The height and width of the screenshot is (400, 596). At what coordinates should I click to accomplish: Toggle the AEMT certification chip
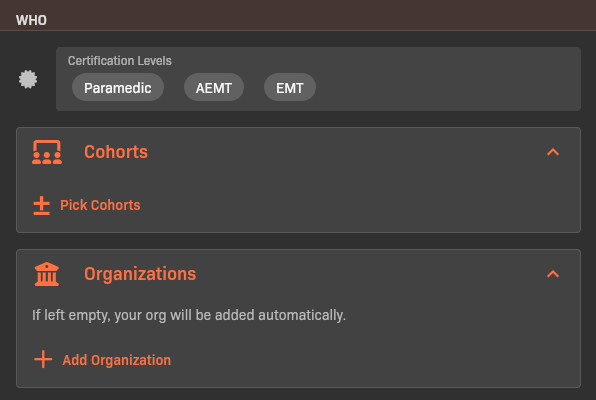[x=214, y=87]
